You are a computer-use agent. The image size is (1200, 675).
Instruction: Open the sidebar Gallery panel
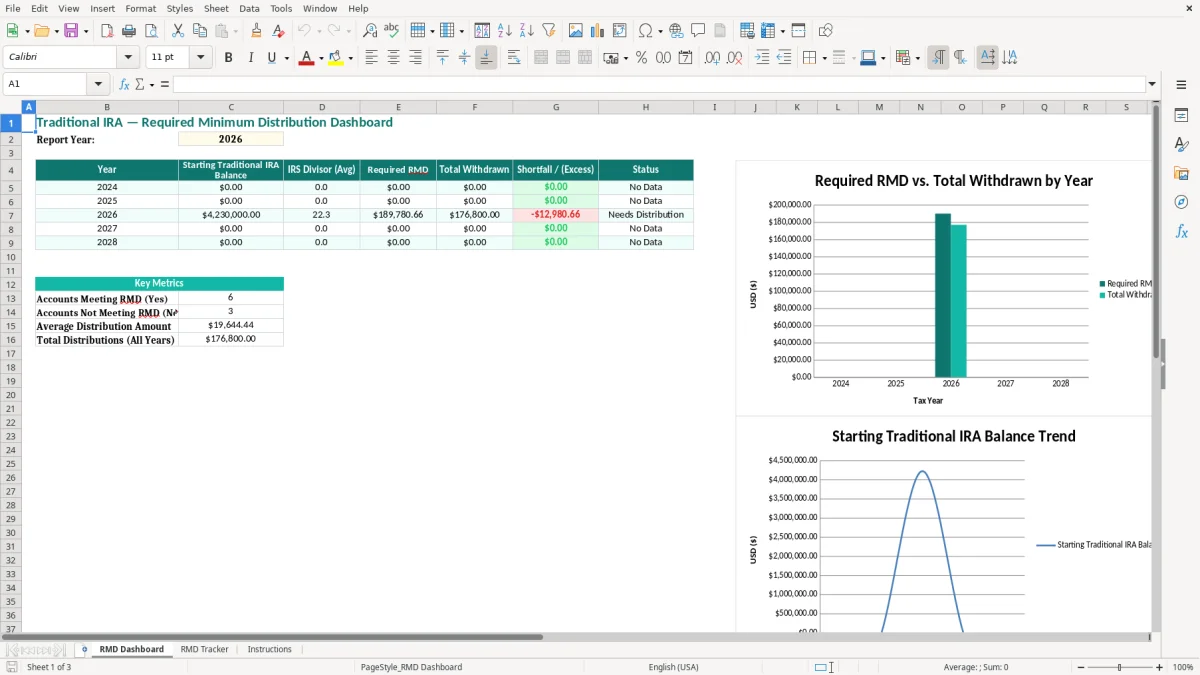(x=1181, y=173)
